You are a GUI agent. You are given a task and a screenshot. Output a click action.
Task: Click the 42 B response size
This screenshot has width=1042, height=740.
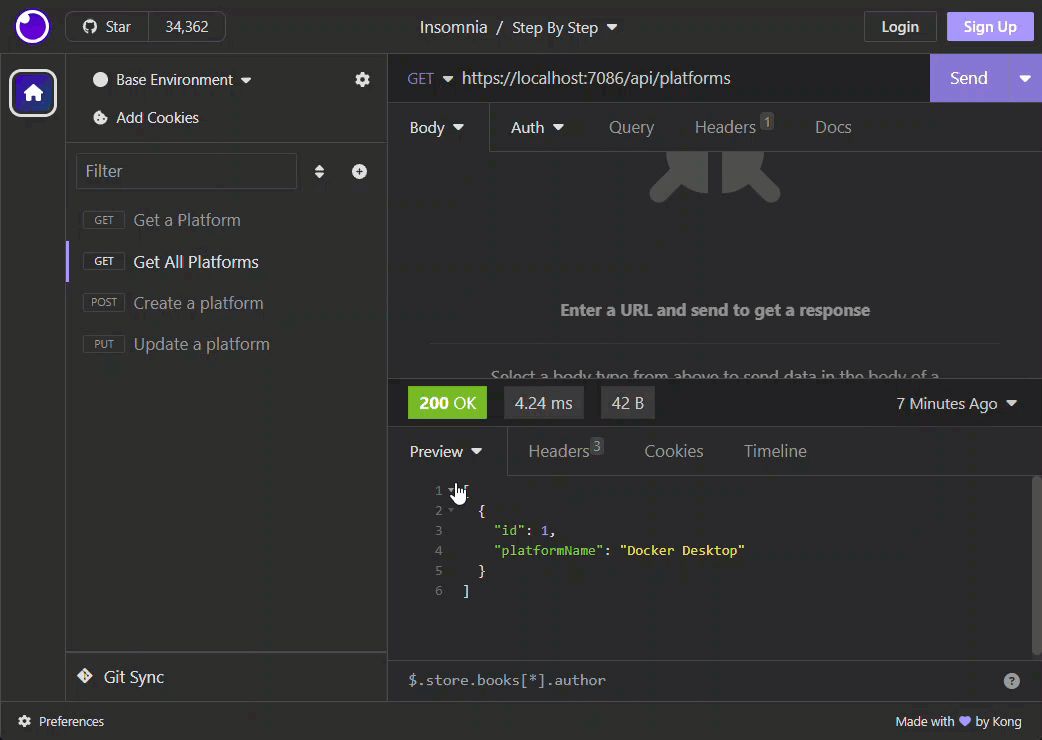627,403
